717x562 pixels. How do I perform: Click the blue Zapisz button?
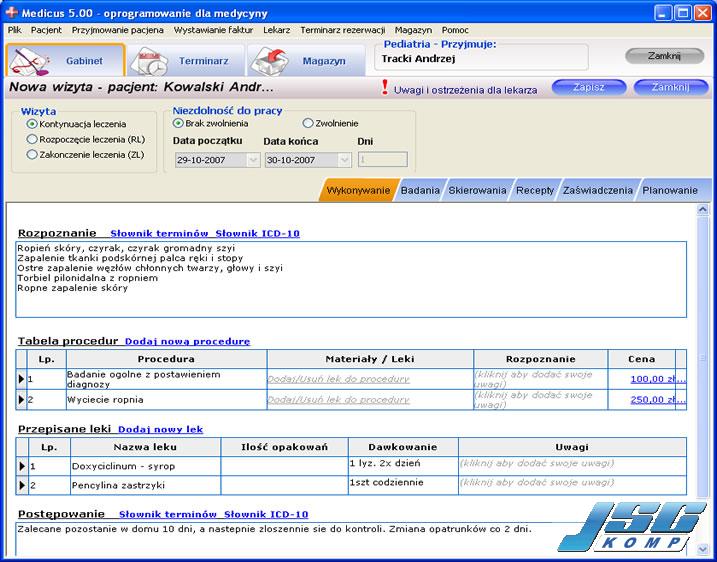pyautogui.click(x=589, y=87)
